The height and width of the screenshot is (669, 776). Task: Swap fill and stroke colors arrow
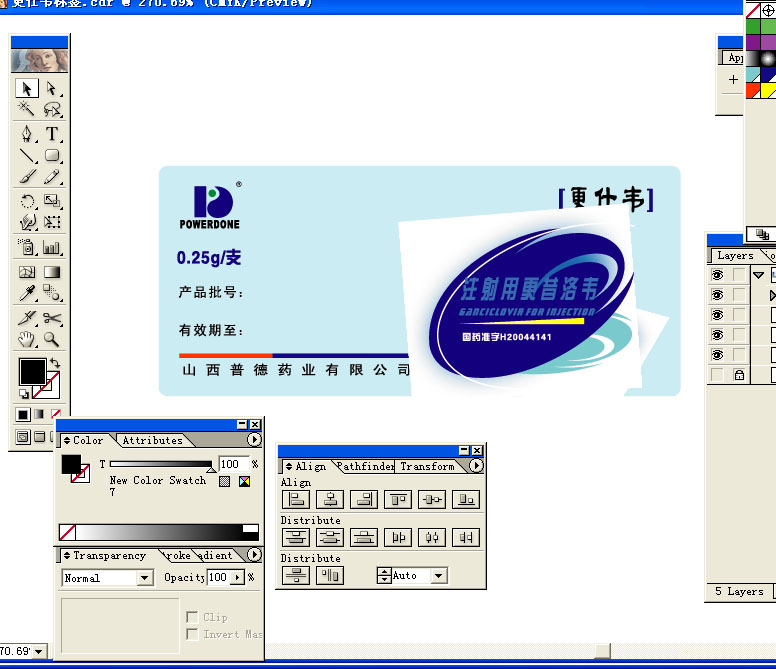tap(55, 363)
